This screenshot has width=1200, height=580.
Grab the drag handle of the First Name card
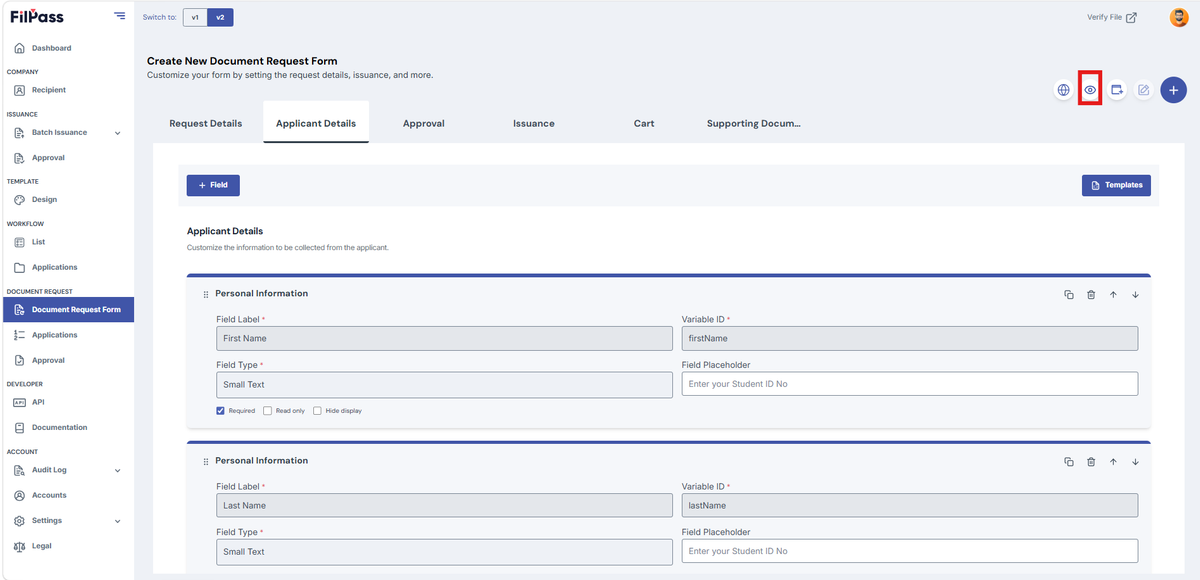[206, 294]
